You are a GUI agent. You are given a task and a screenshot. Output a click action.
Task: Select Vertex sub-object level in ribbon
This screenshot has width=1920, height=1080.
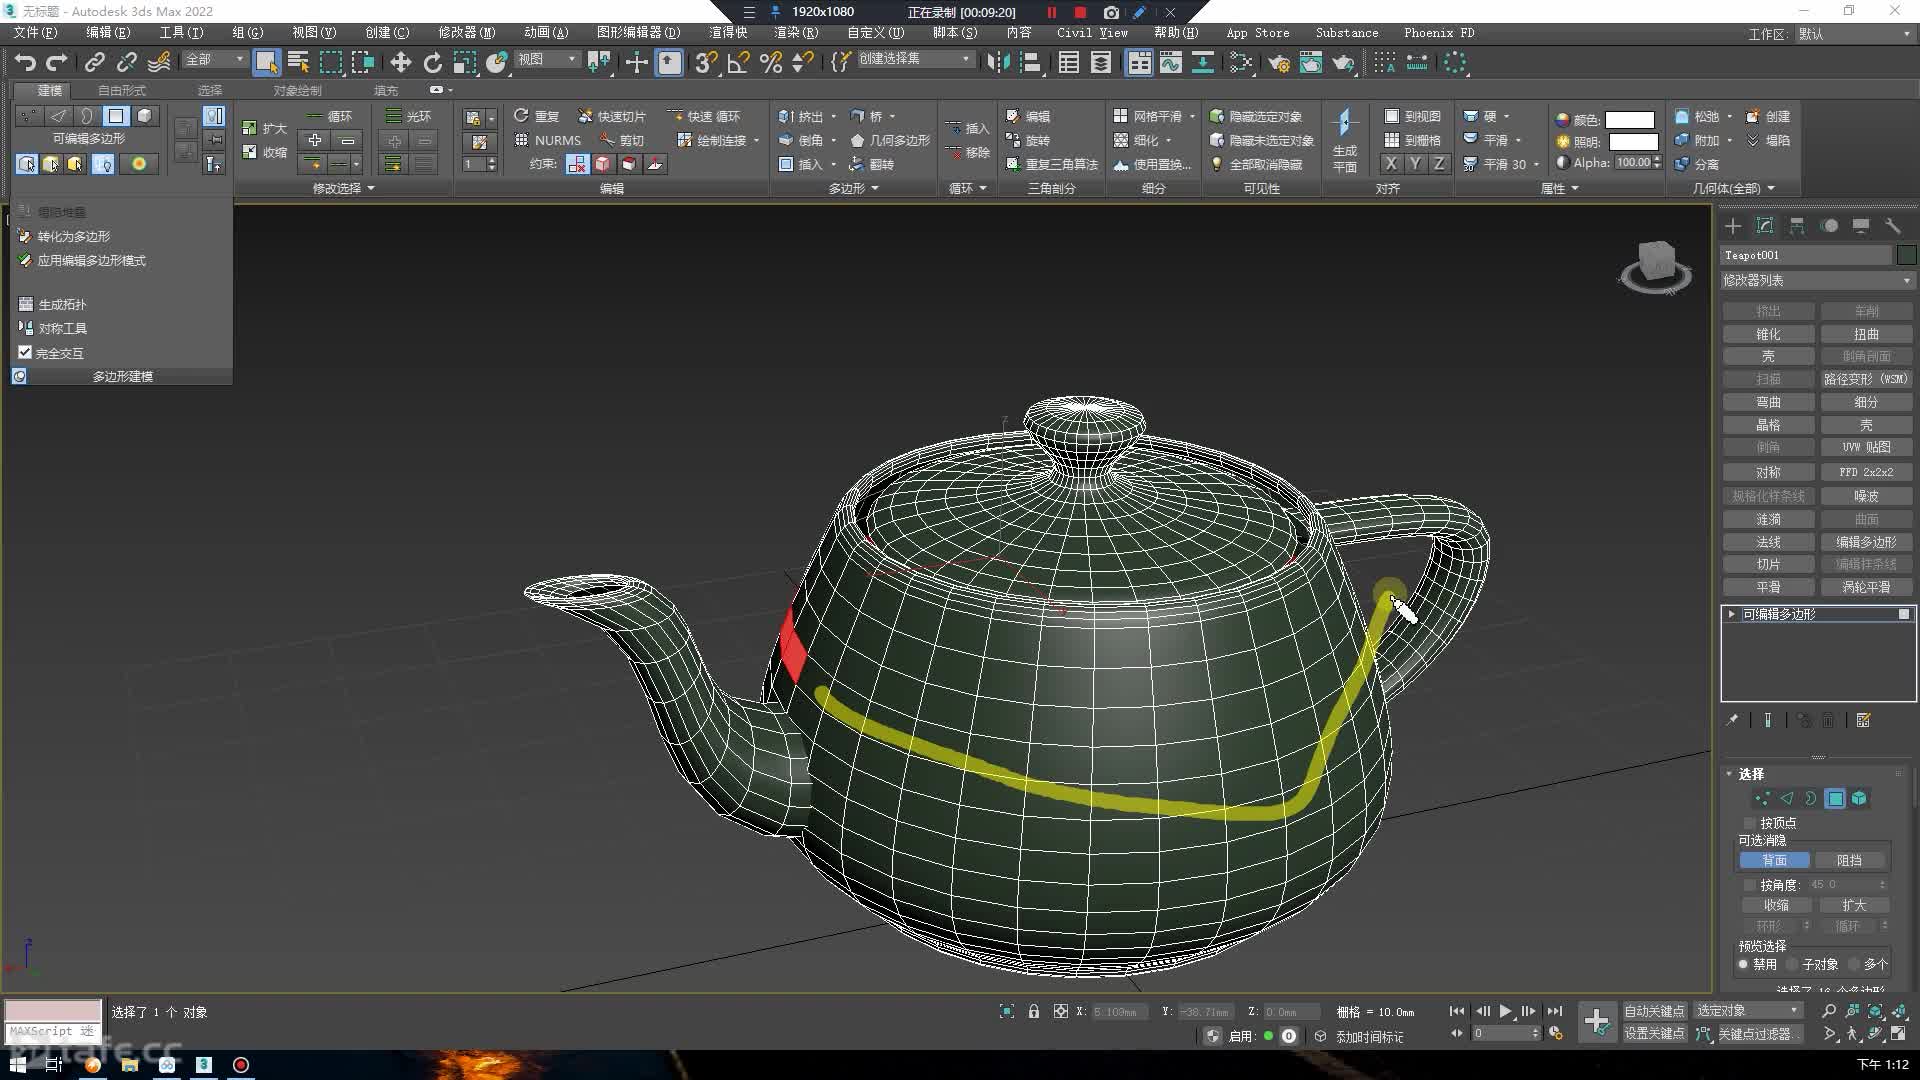[x=29, y=116]
